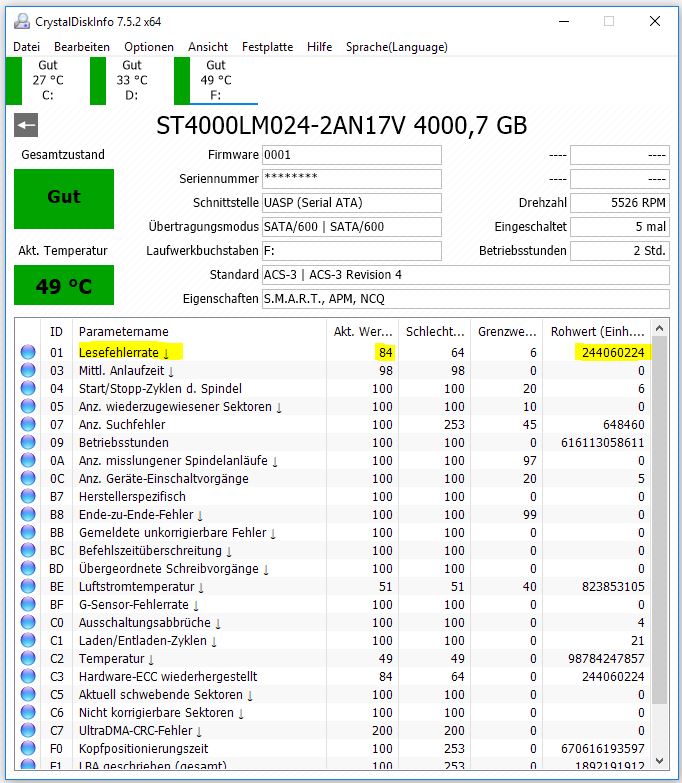Click status orb for Temperatur row C2
The width and height of the screenshot is (682, 783).
tap(28, 658)
